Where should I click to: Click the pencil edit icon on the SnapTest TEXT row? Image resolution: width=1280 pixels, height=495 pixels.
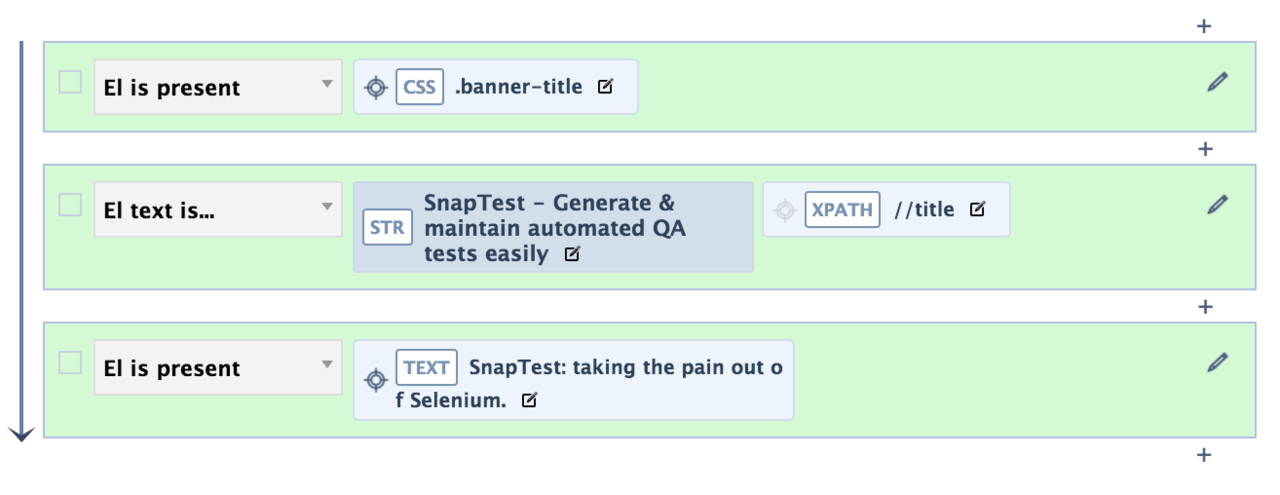tap(1217, 361)
